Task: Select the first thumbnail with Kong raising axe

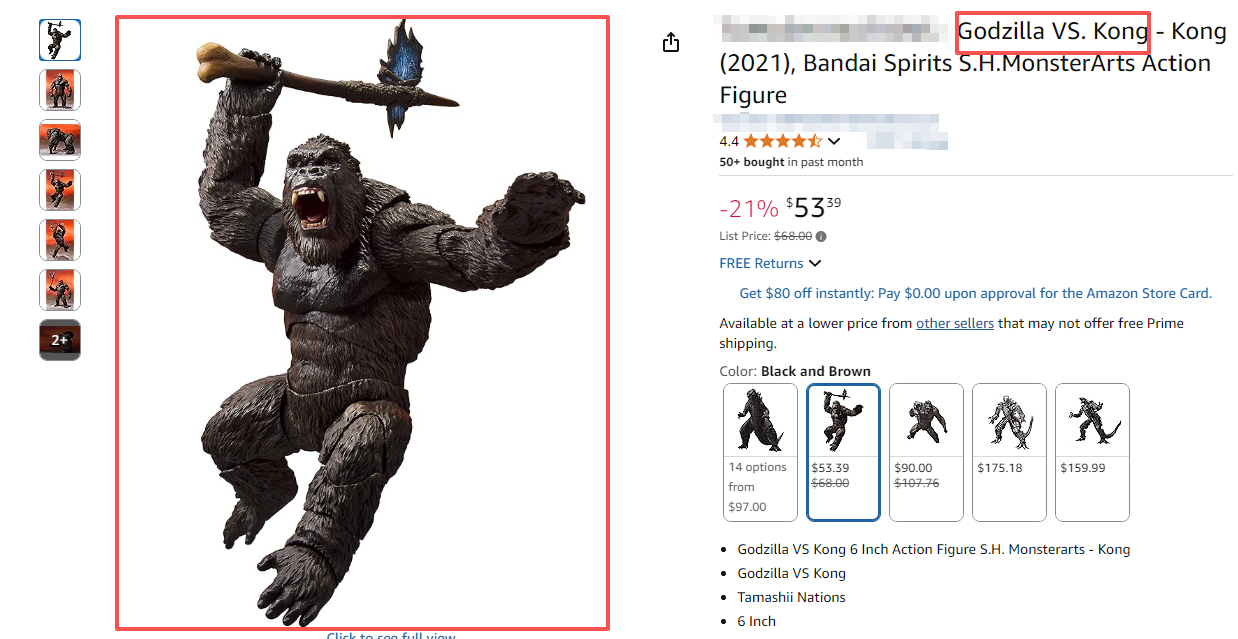Action: (x=60, y=40)
